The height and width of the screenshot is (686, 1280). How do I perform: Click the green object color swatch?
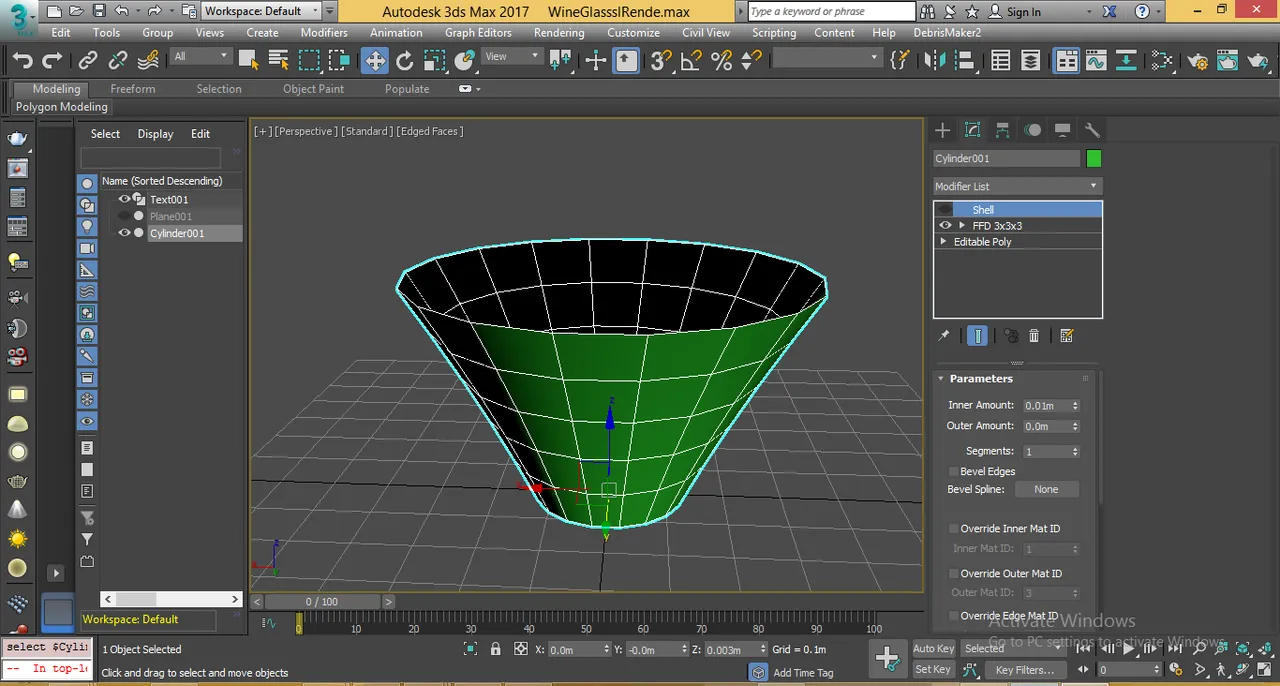1094,158
